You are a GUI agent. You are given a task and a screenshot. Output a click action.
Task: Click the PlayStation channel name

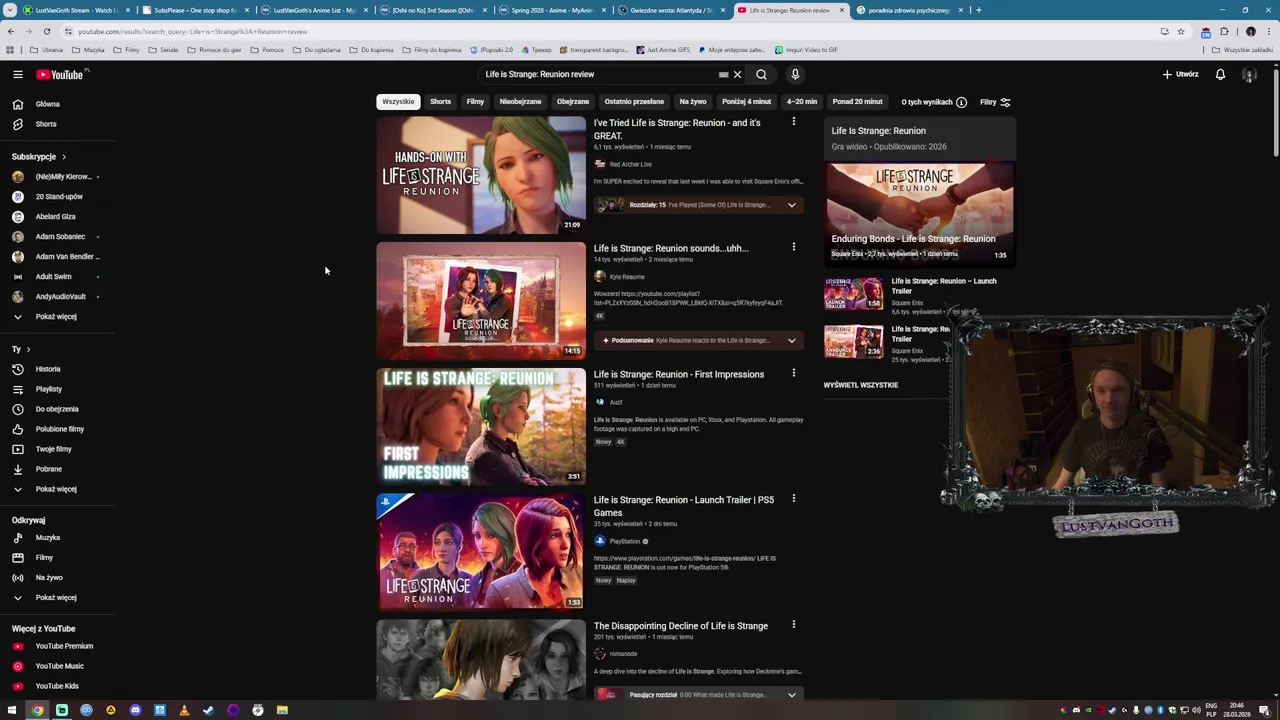point(625,541)
